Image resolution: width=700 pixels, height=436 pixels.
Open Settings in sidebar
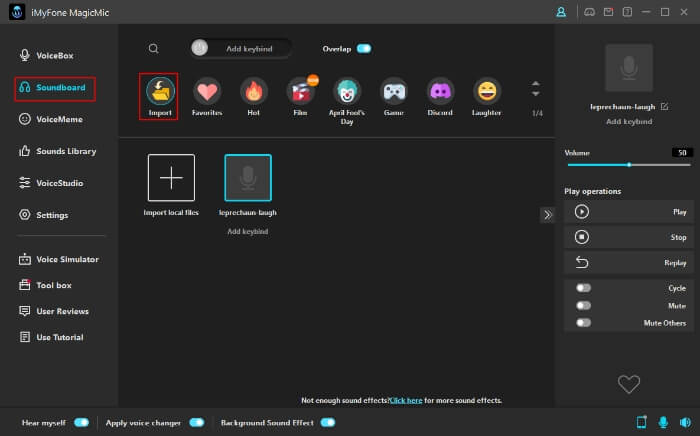pos(43,215)
